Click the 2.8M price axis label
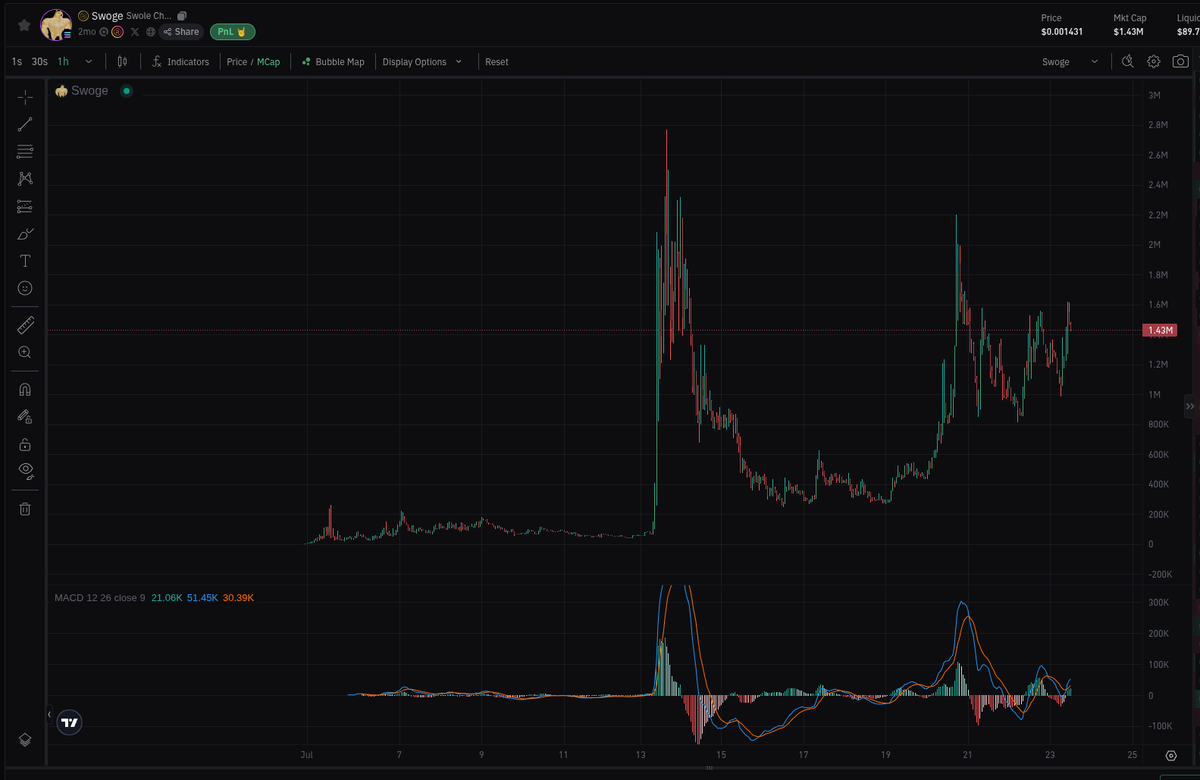The width and height of the screenshot is (1200, 780). pyautogui.click(x=1158, y=125)
